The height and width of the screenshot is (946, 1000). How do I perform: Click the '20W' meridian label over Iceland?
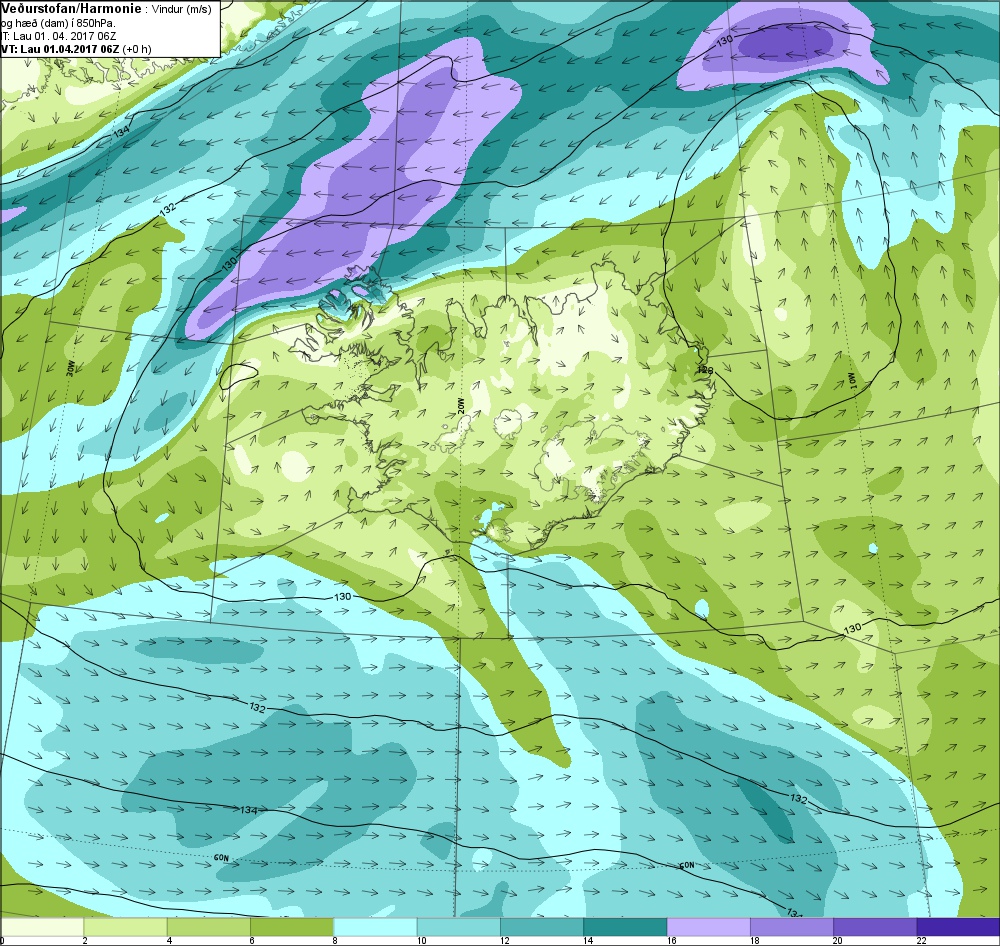coord(460,406)
